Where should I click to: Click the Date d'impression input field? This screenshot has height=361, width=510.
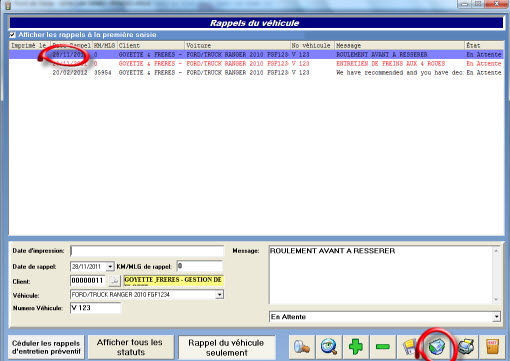[147, 251]
